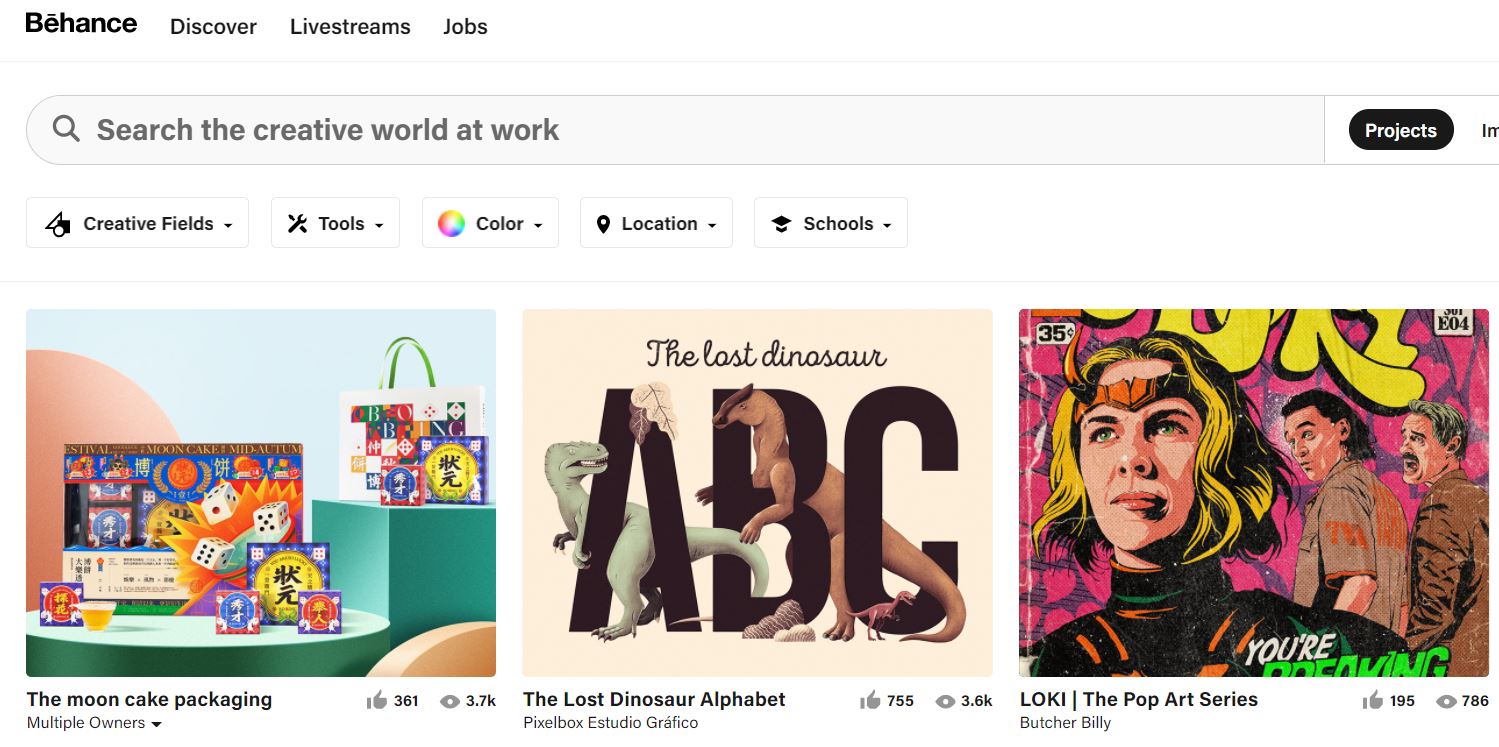Open the Schools filter dropdown
Screen dimensions: 1499x747
pyautogui.click(x=831, y=223)
